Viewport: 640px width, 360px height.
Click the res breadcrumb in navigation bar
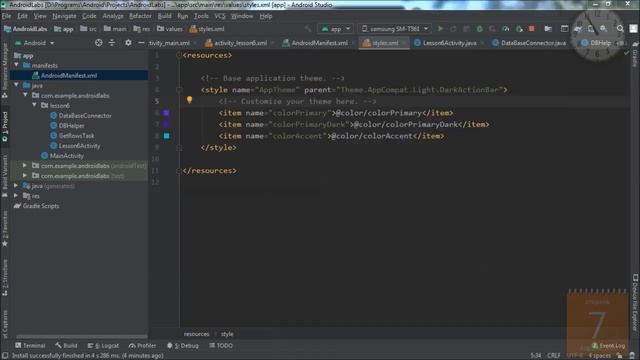click(x=142, y=29)
